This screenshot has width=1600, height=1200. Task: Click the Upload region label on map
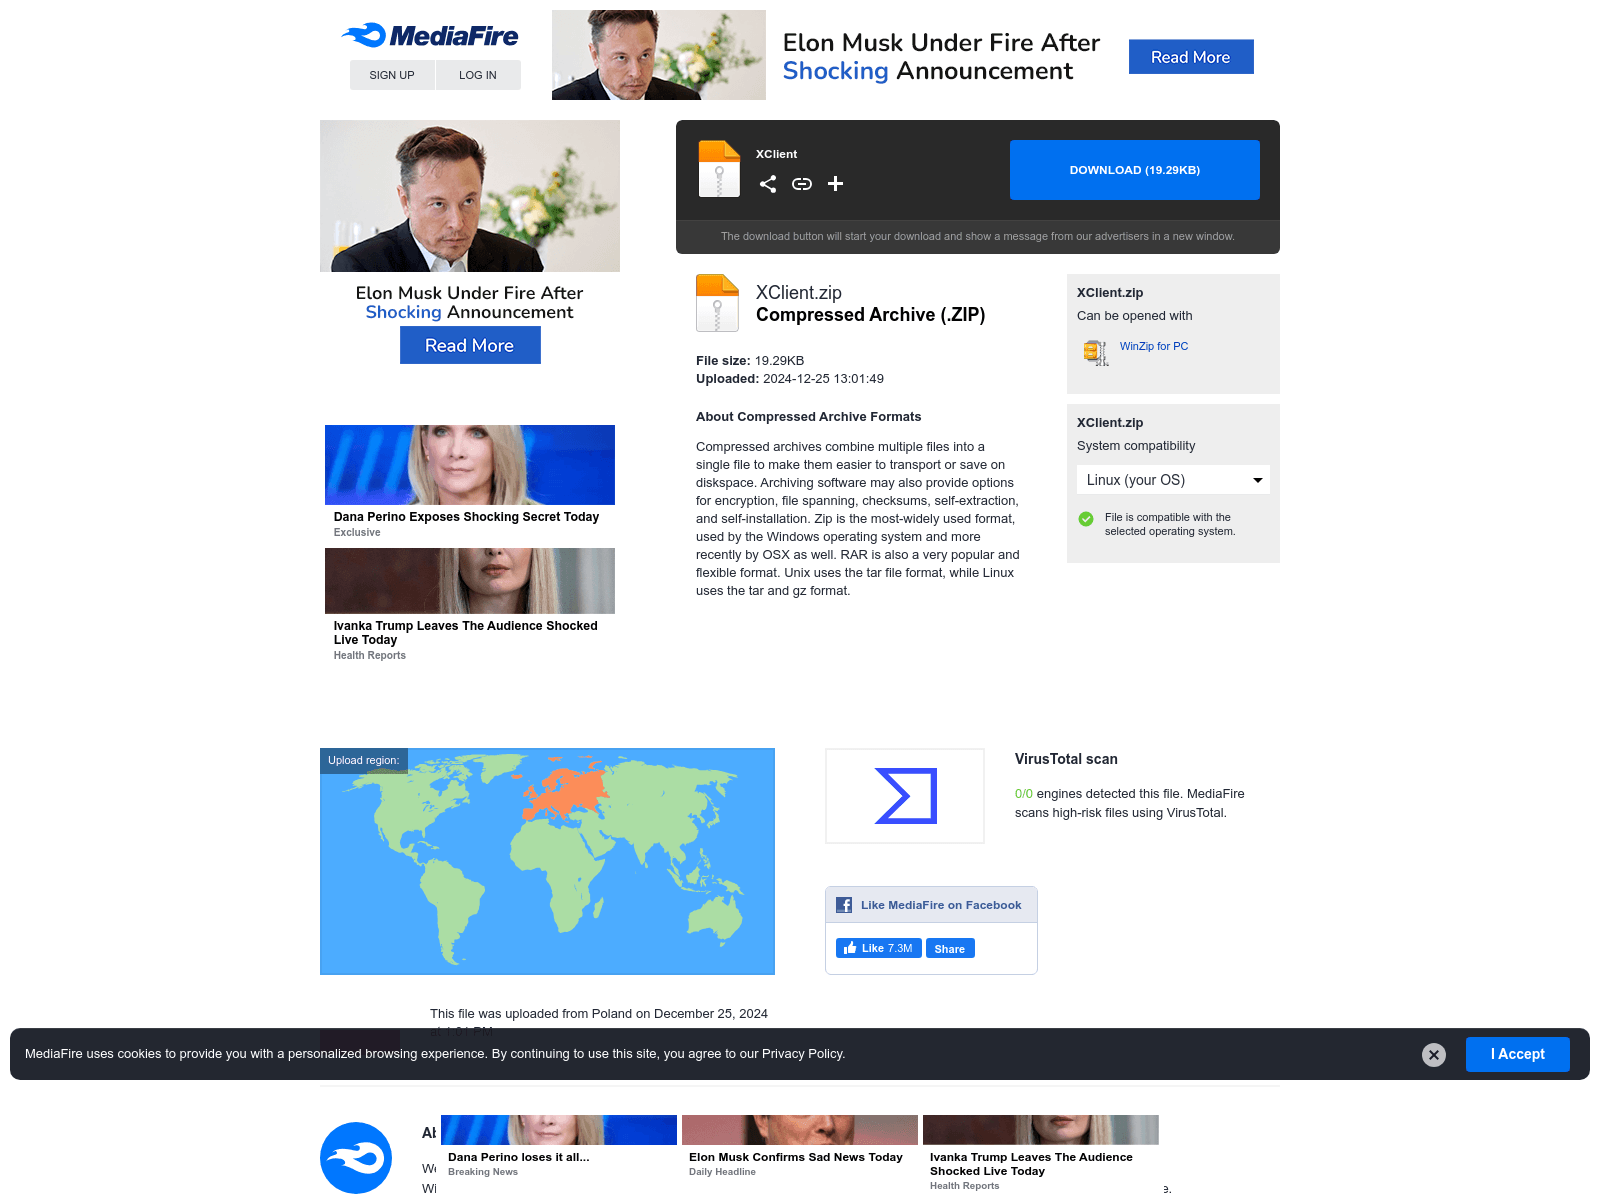[364, 760]
